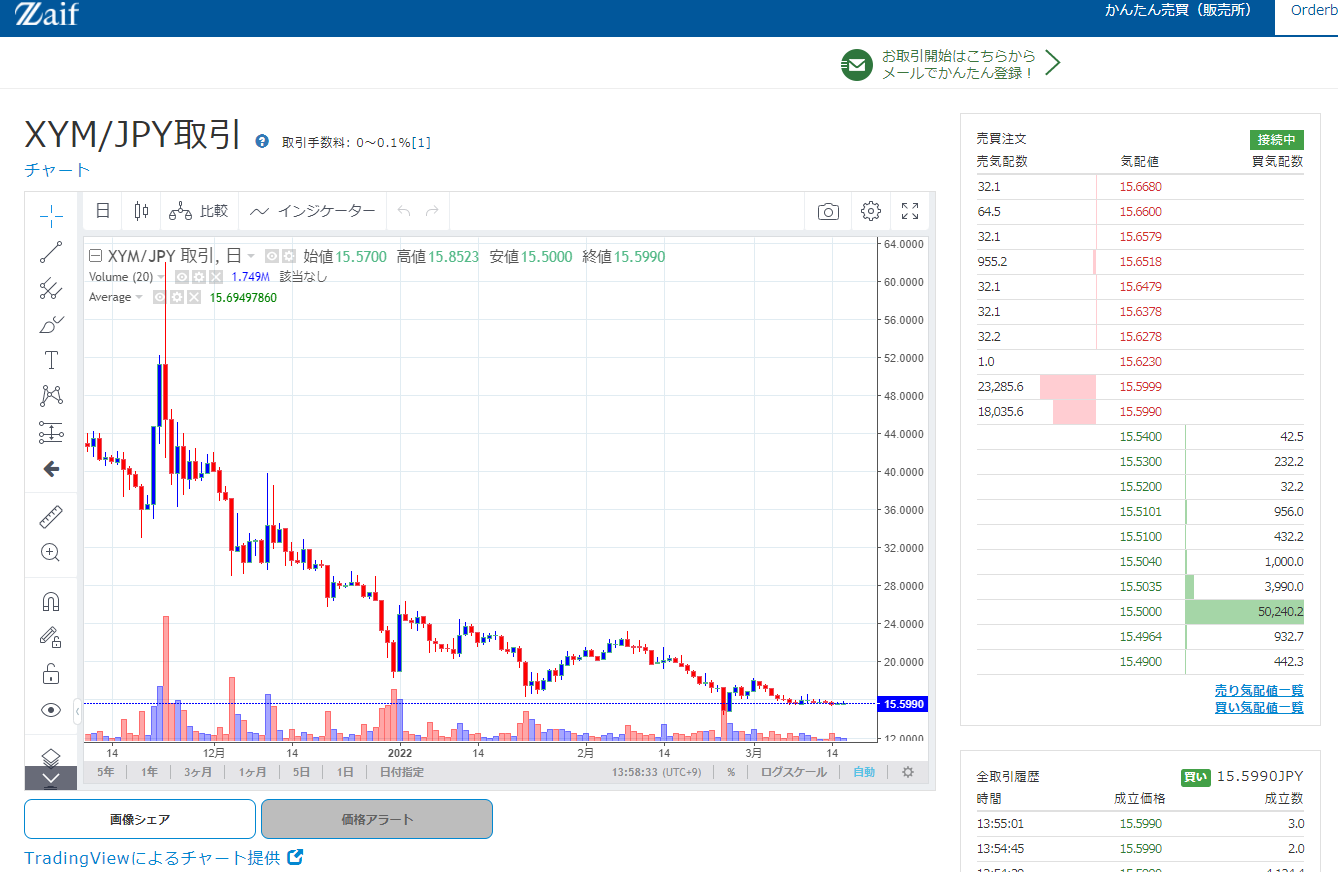Toggle lock all drawing tools

pyautogui.click(x=51, y=673)
